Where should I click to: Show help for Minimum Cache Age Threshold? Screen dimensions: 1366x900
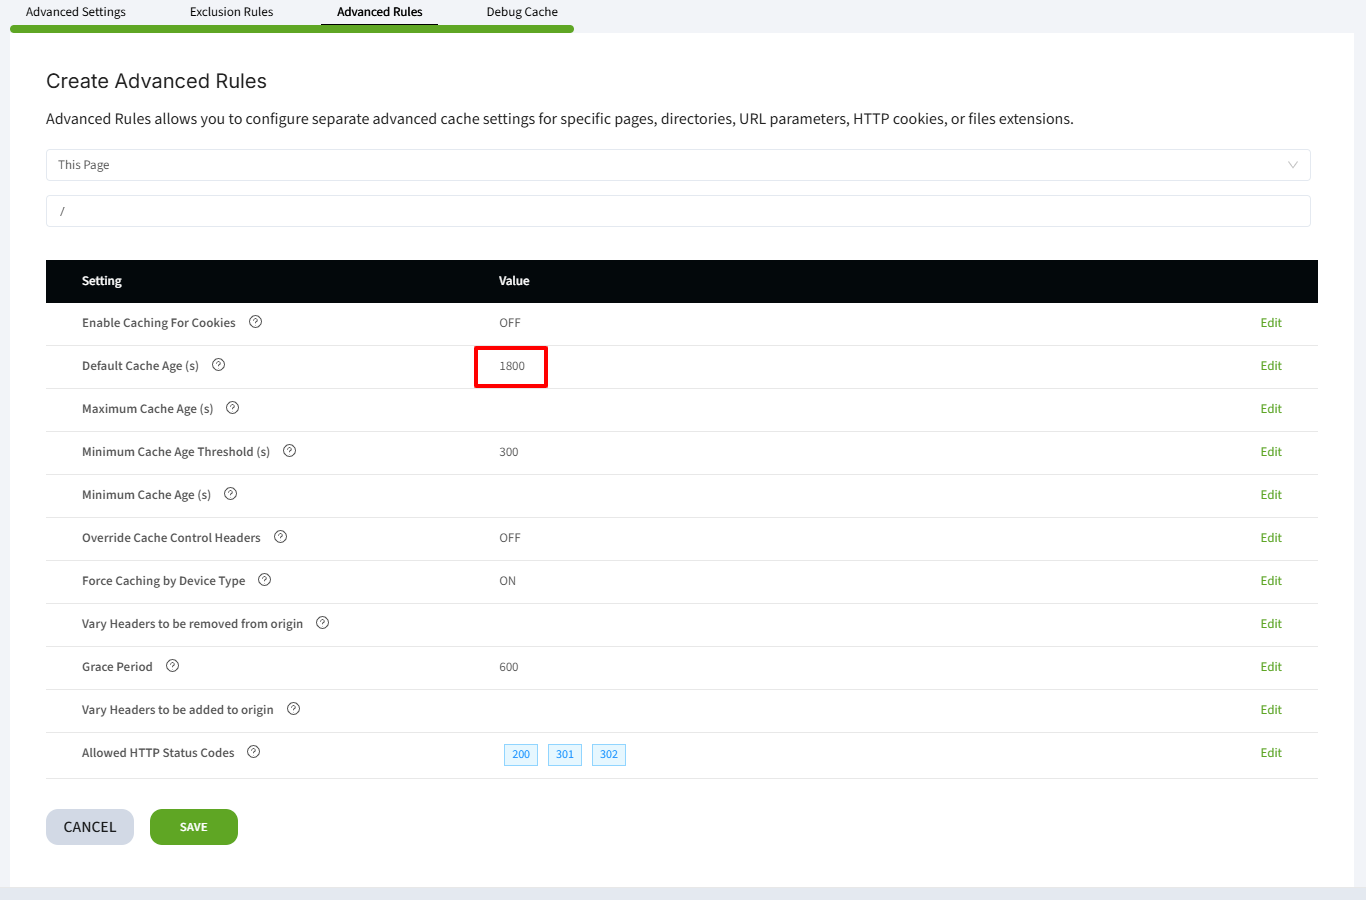(289, 451)
